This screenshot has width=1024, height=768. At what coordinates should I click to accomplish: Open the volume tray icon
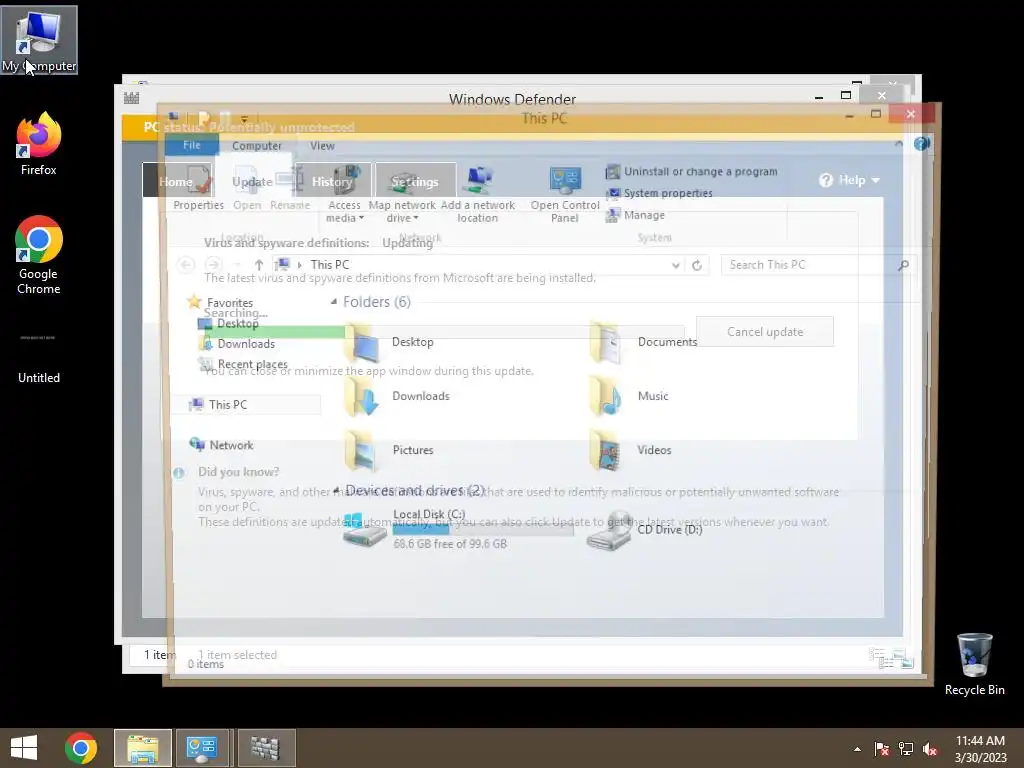click(930, 749)
